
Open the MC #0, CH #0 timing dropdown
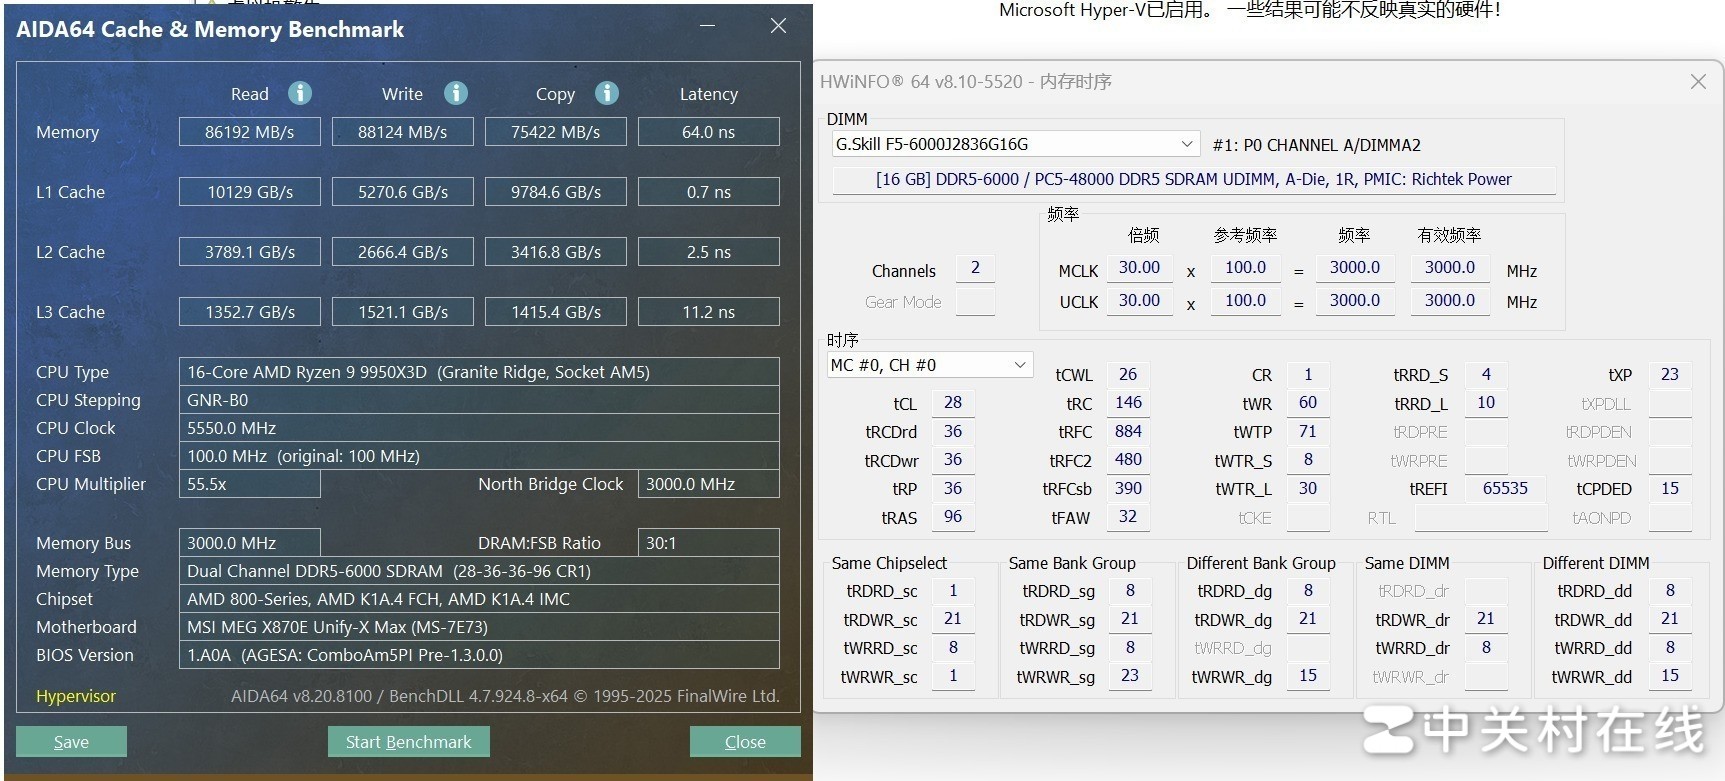[929, 365]
